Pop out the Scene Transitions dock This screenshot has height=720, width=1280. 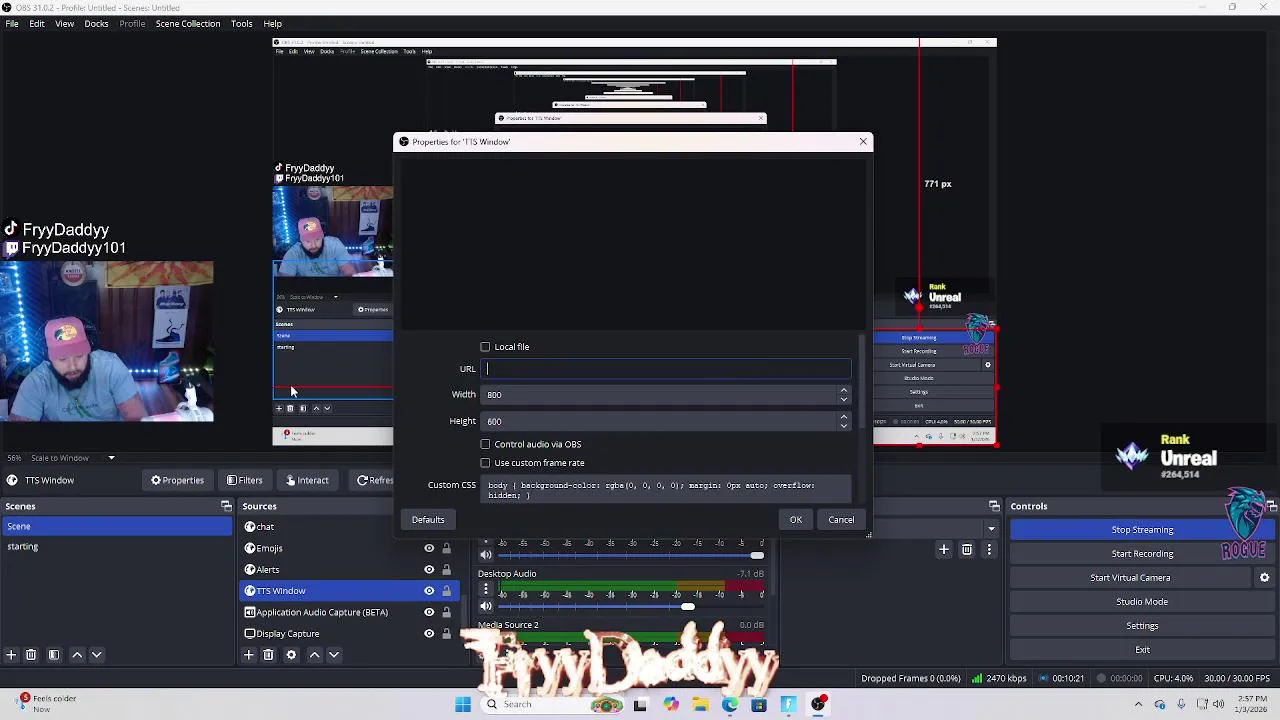994,506
